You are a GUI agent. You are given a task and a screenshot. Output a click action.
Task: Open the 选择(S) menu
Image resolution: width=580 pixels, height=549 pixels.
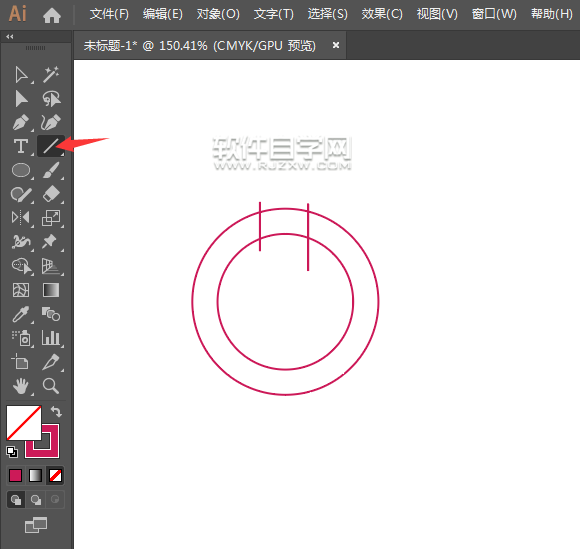point(328,14)
